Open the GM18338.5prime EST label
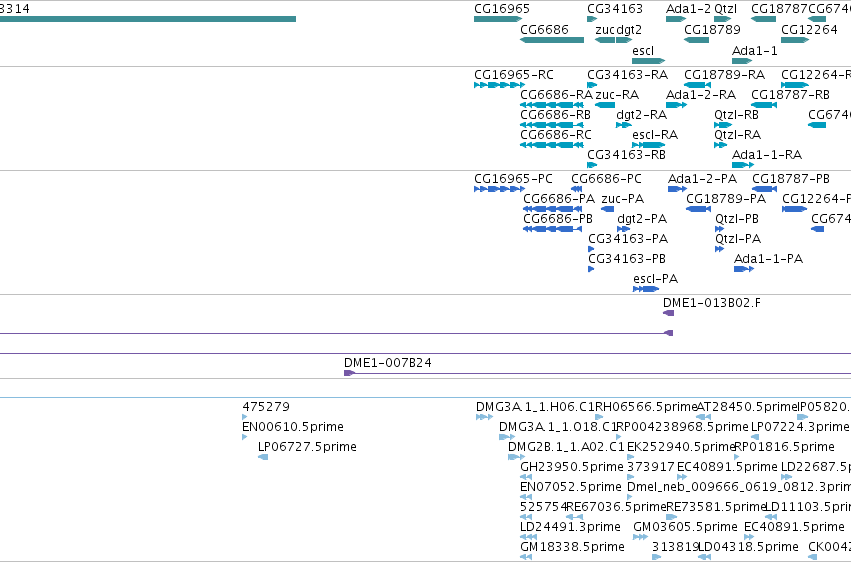The width and height of the screenshot is (851, 562). (x=573, y=547)
